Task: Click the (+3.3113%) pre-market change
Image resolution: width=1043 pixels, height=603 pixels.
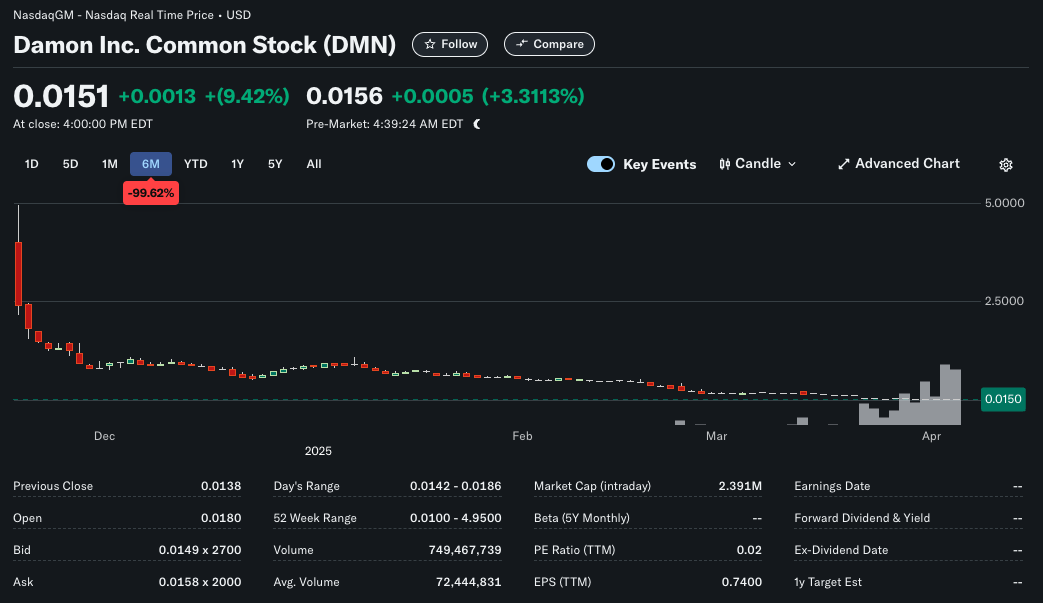Action: (x=533, y=96)
